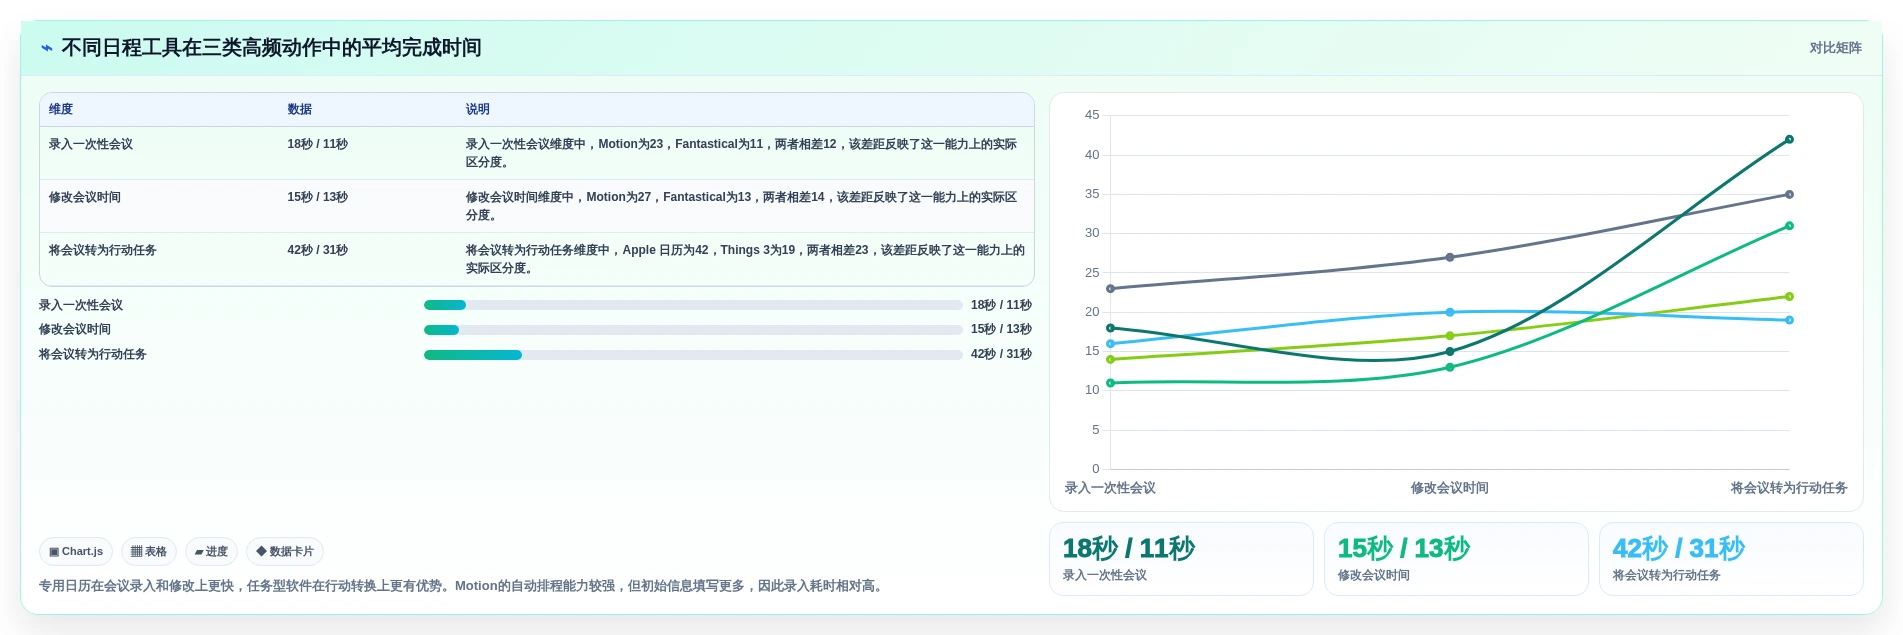Viewport: 1903px width, 635px height.
Task: Click the 18秒 / 11秒 progress value label
Action: coord(1001,305)
